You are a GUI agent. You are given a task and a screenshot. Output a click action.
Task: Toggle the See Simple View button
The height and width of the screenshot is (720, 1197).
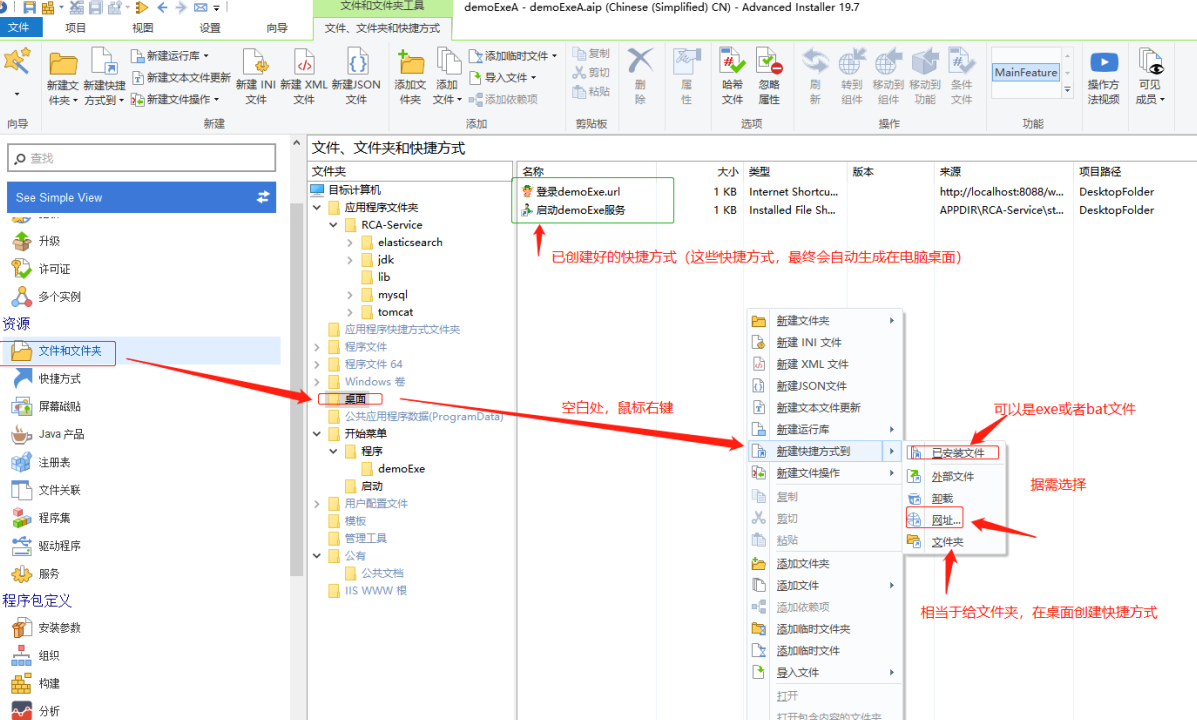pos(141,197)
